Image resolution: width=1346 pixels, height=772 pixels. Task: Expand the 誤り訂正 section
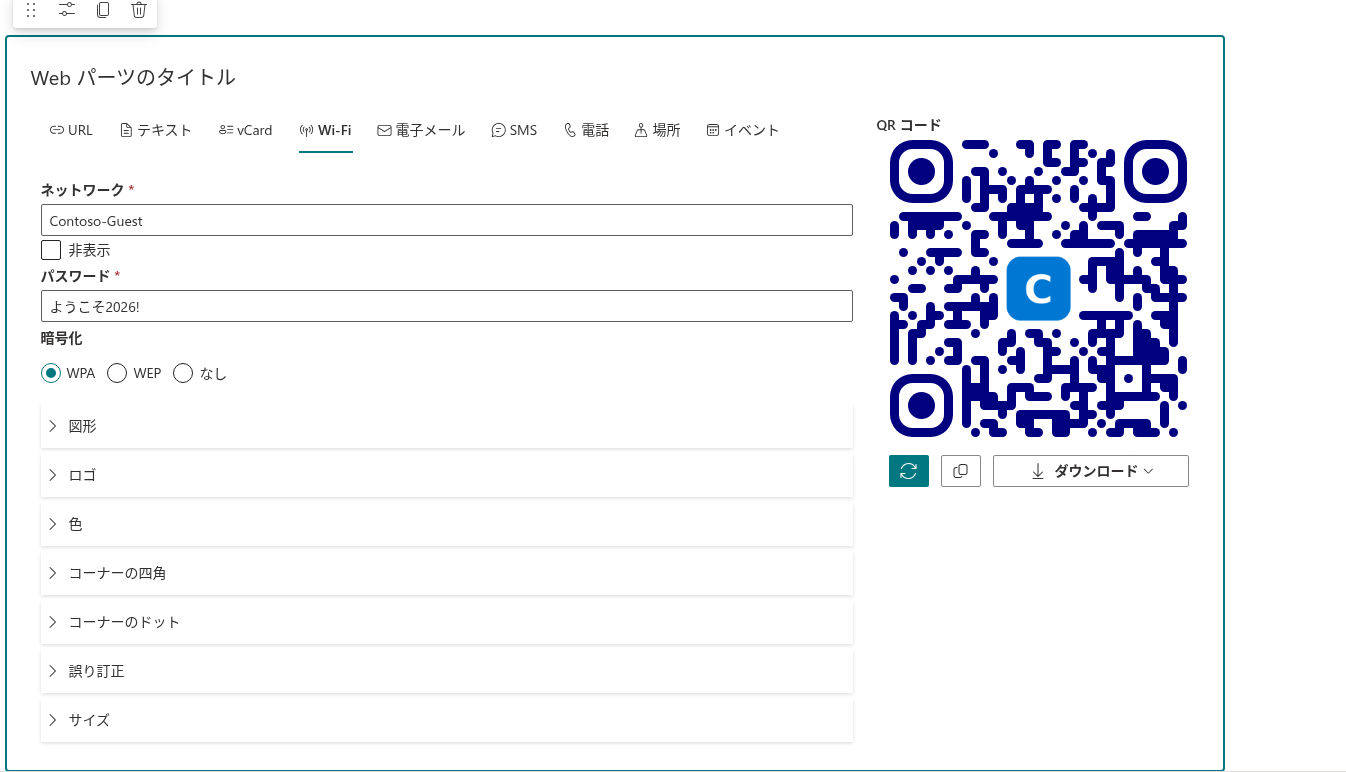click(x=447, y=671)
